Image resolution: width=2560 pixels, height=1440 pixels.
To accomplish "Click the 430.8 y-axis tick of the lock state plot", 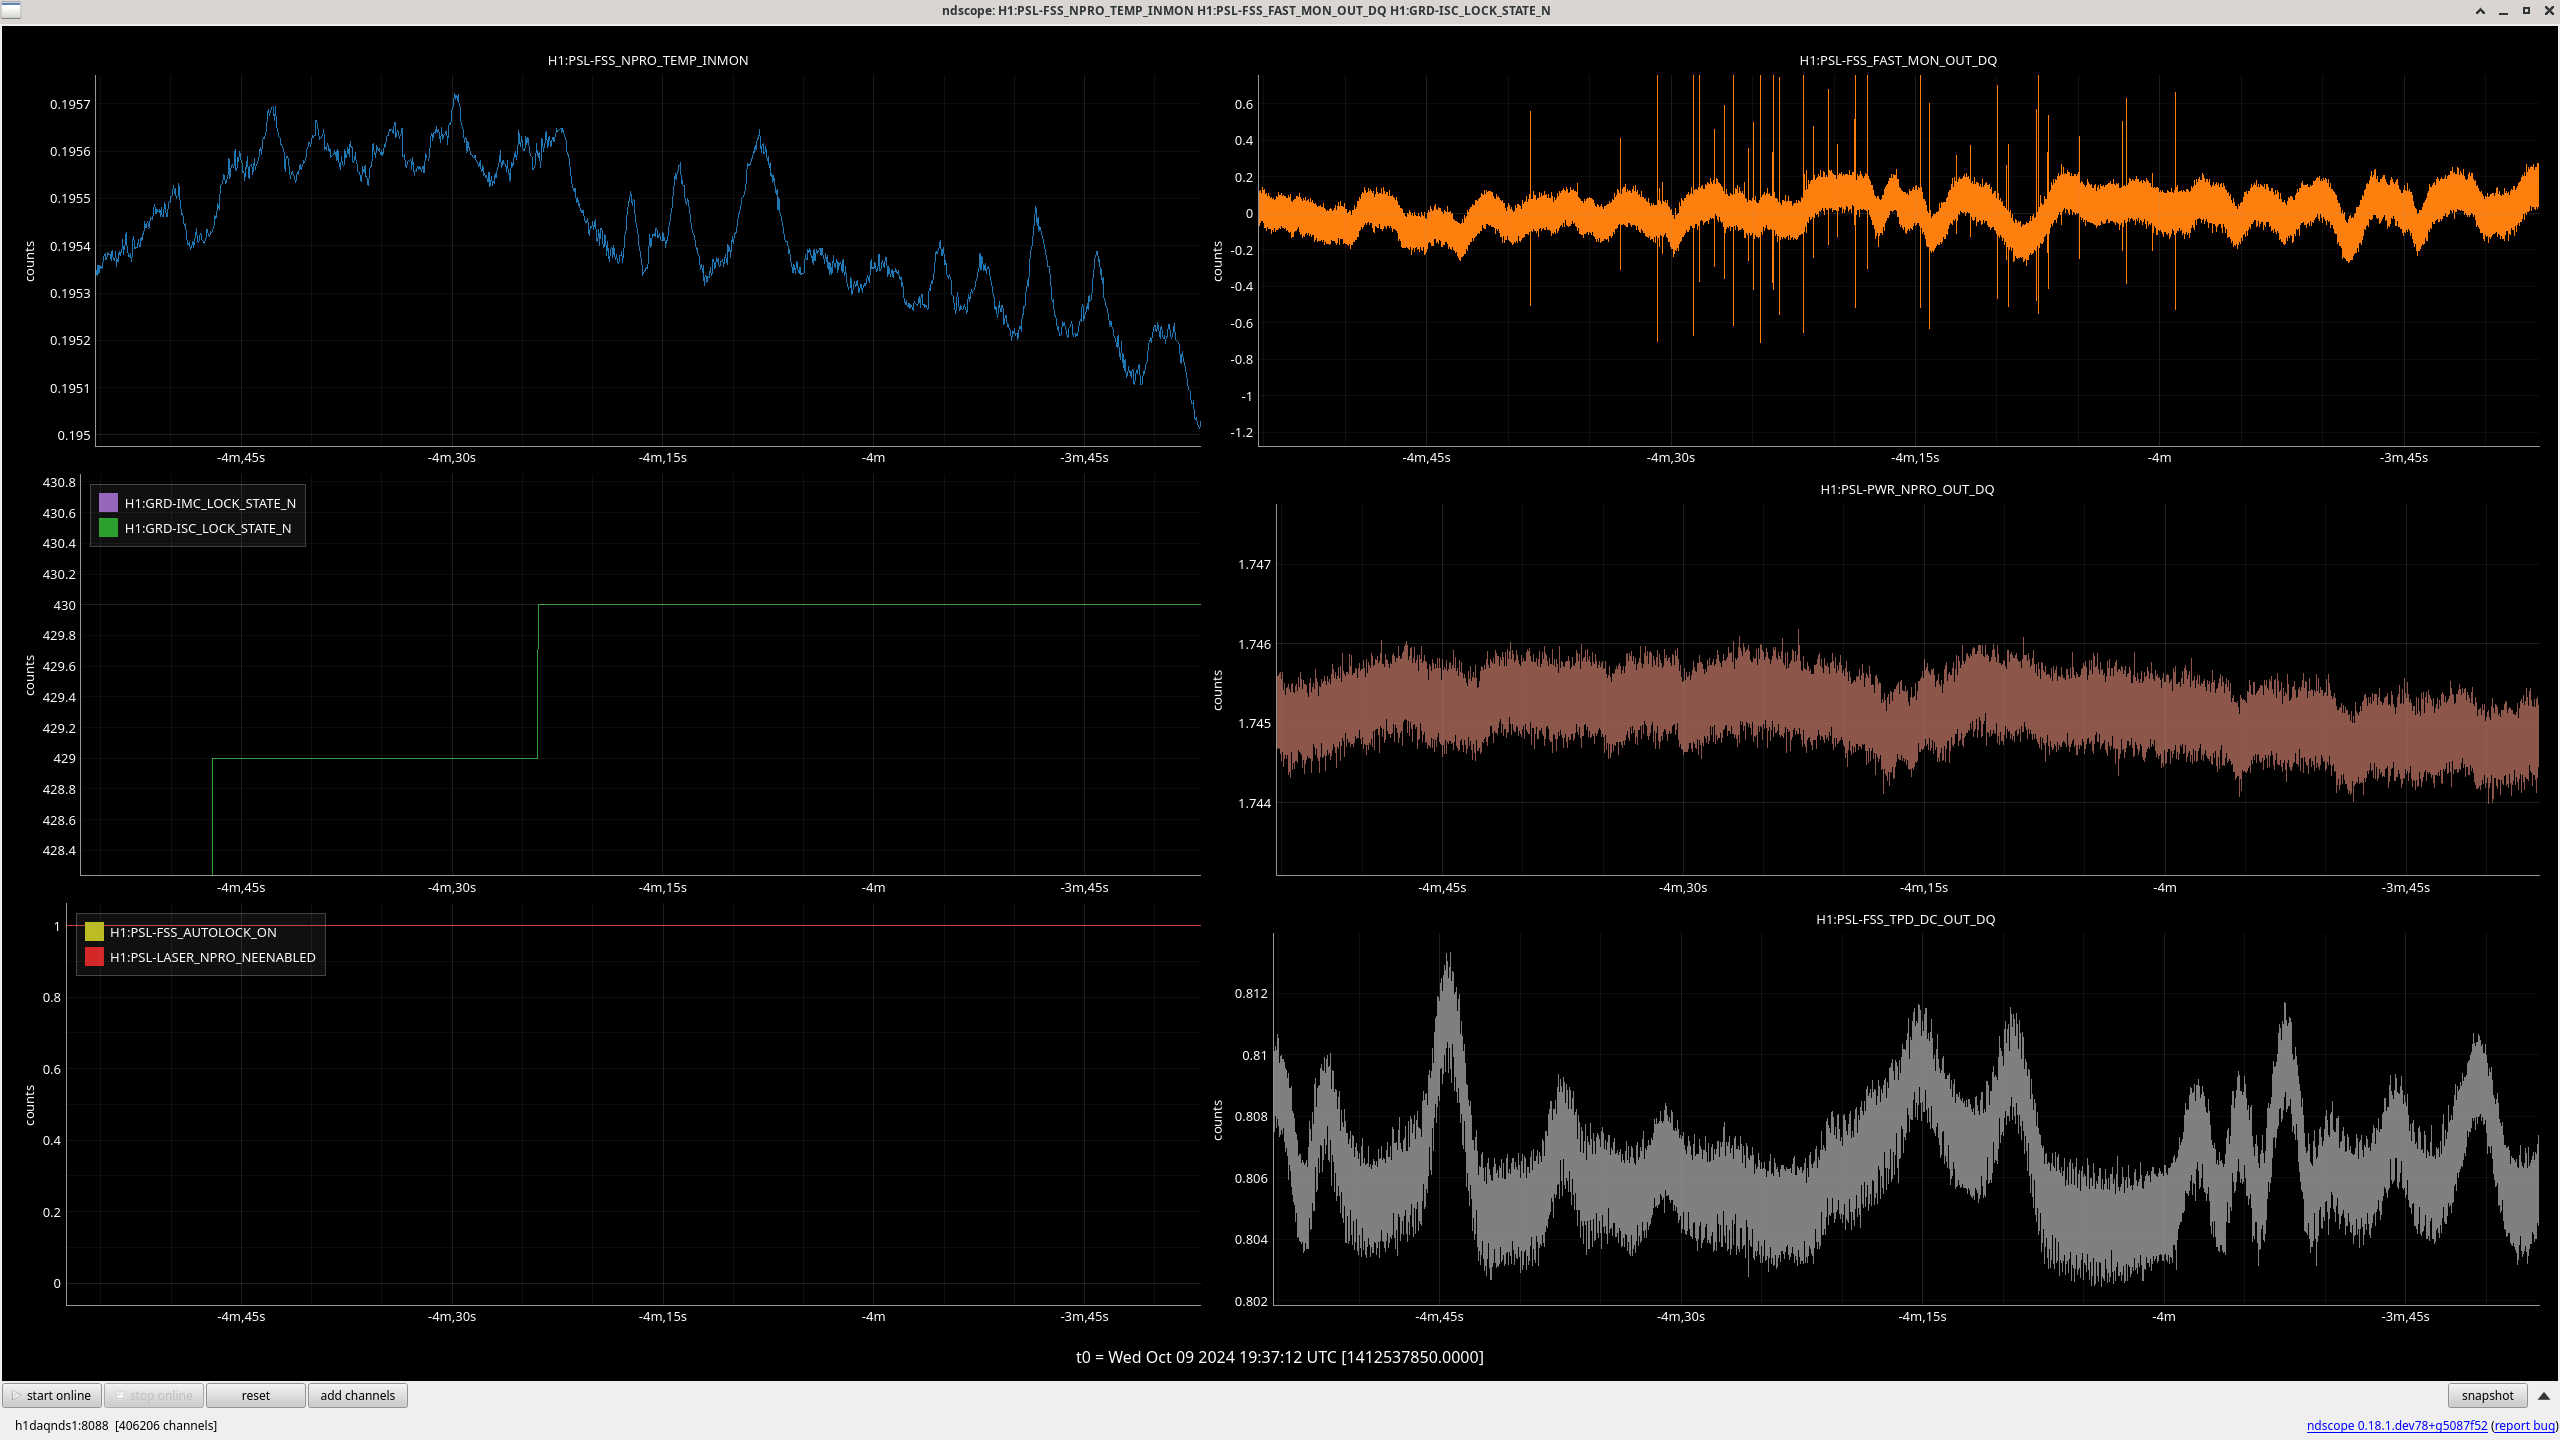I will (x=59, y=482).
